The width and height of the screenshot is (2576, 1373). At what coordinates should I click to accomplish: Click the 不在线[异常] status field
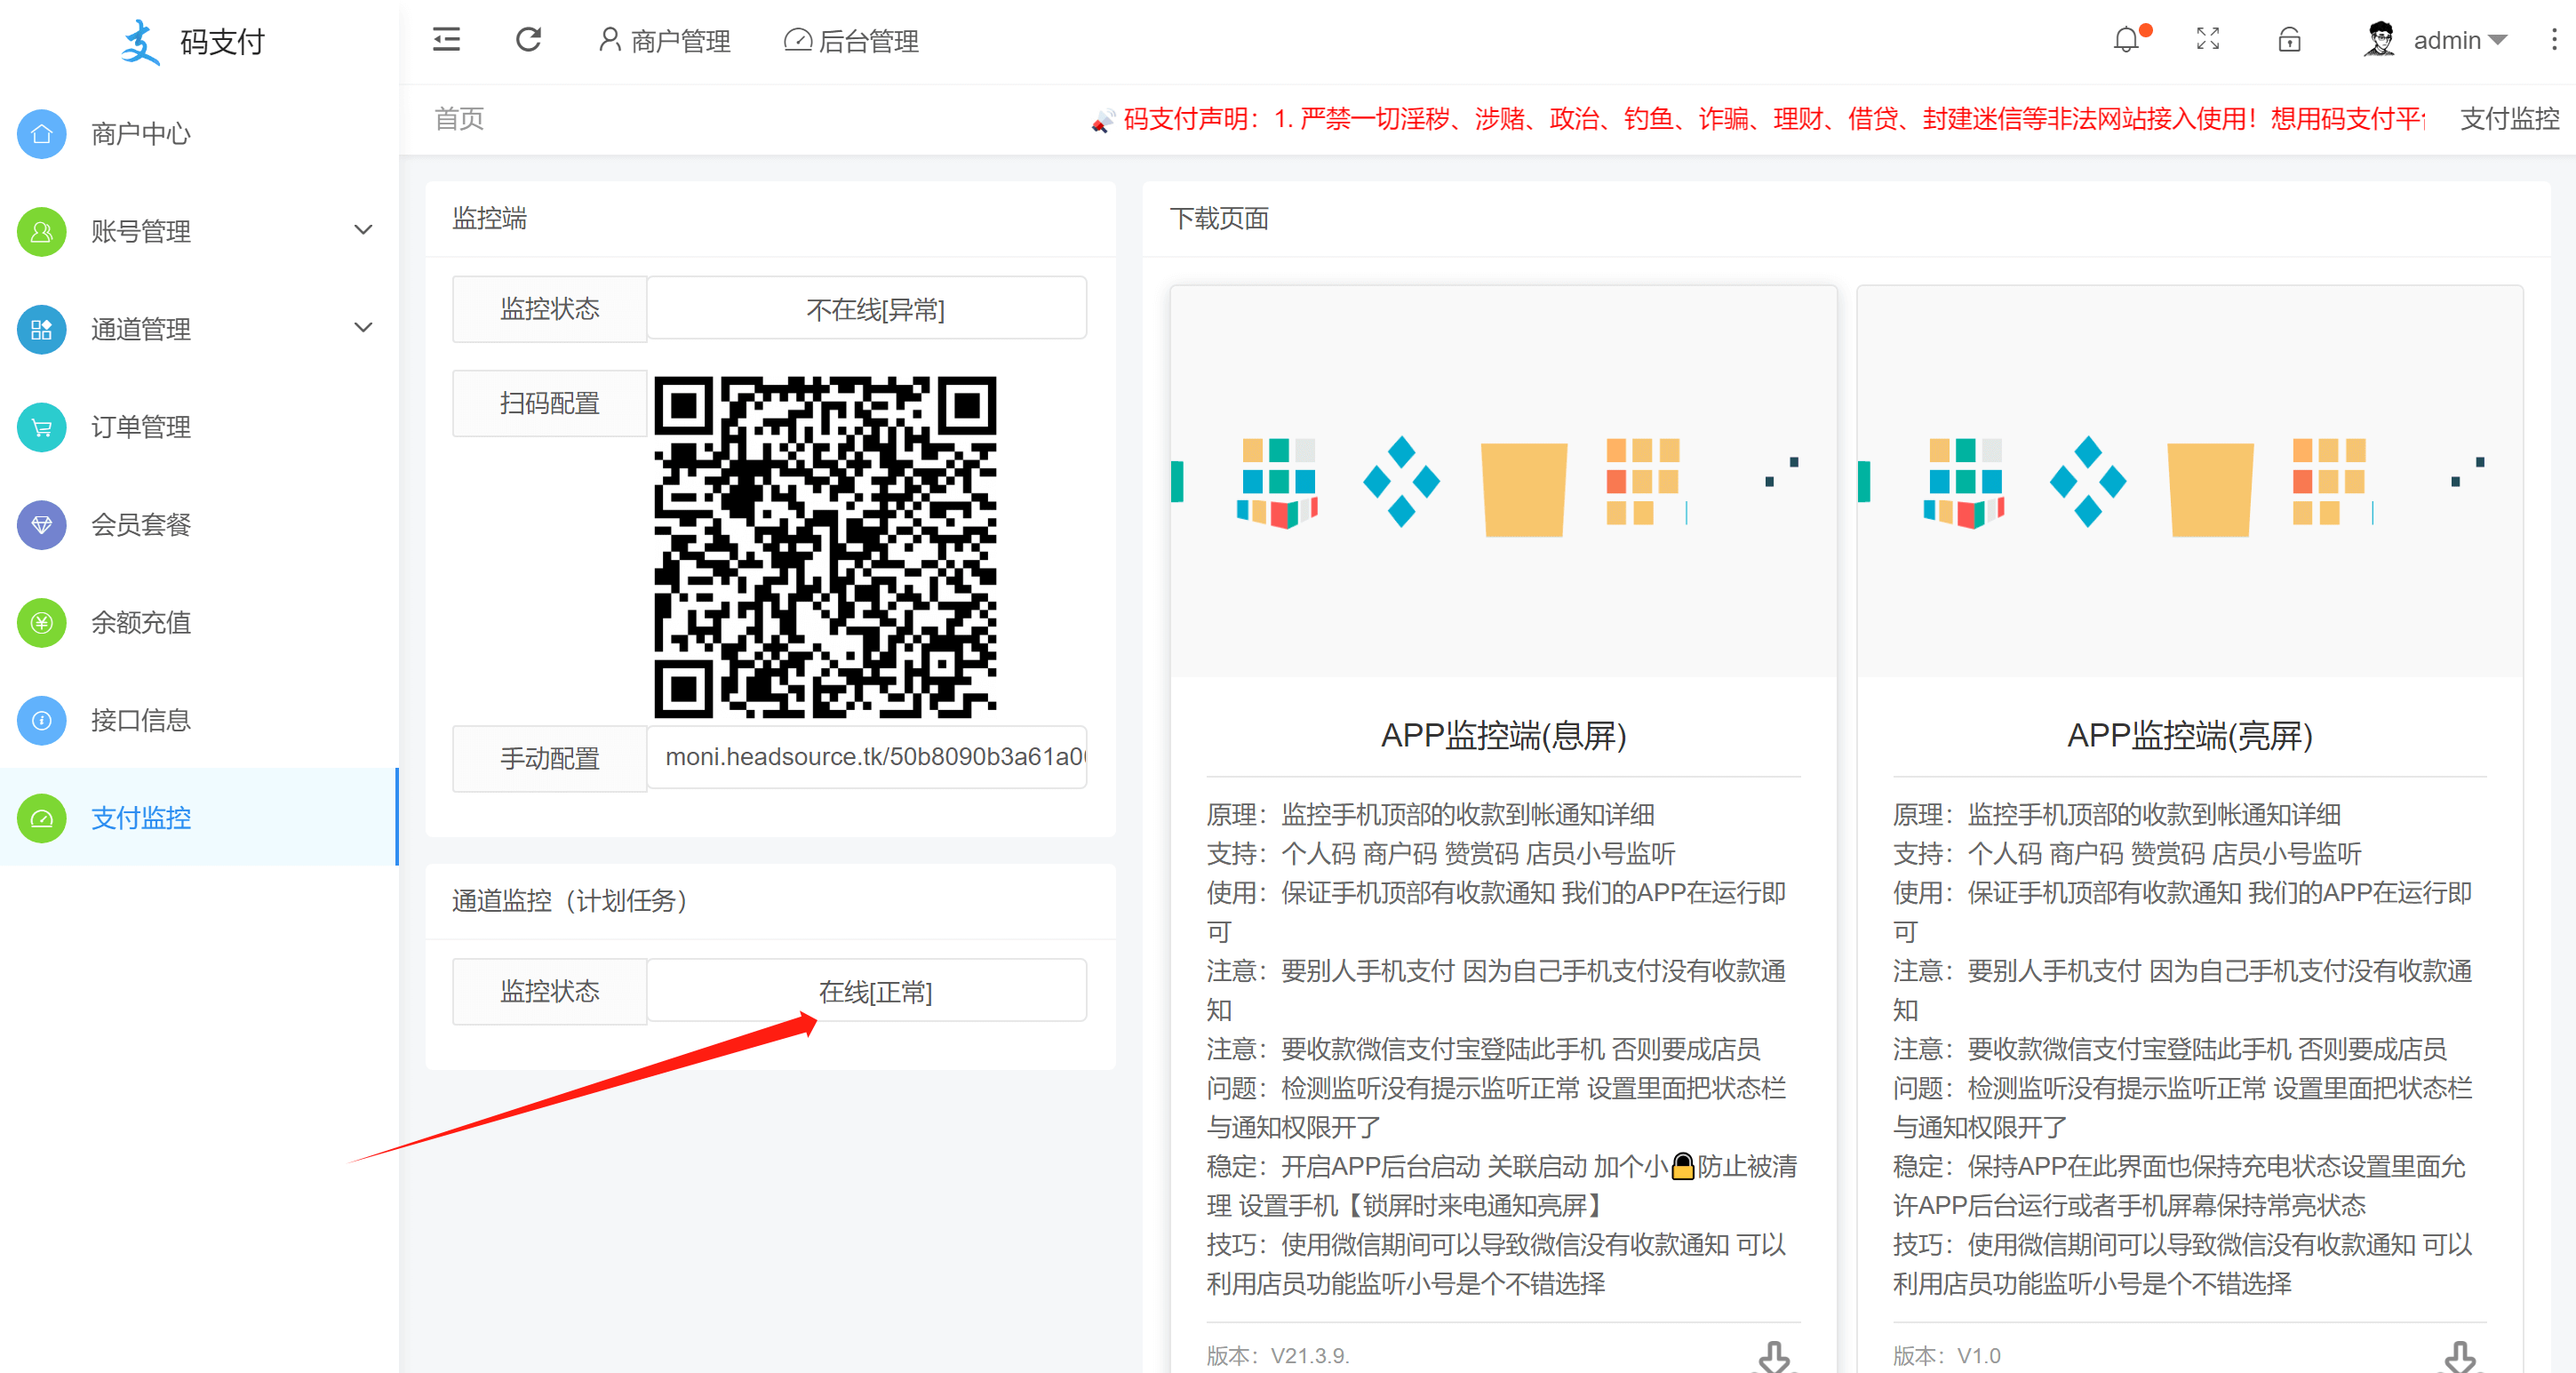pos(867,308)
